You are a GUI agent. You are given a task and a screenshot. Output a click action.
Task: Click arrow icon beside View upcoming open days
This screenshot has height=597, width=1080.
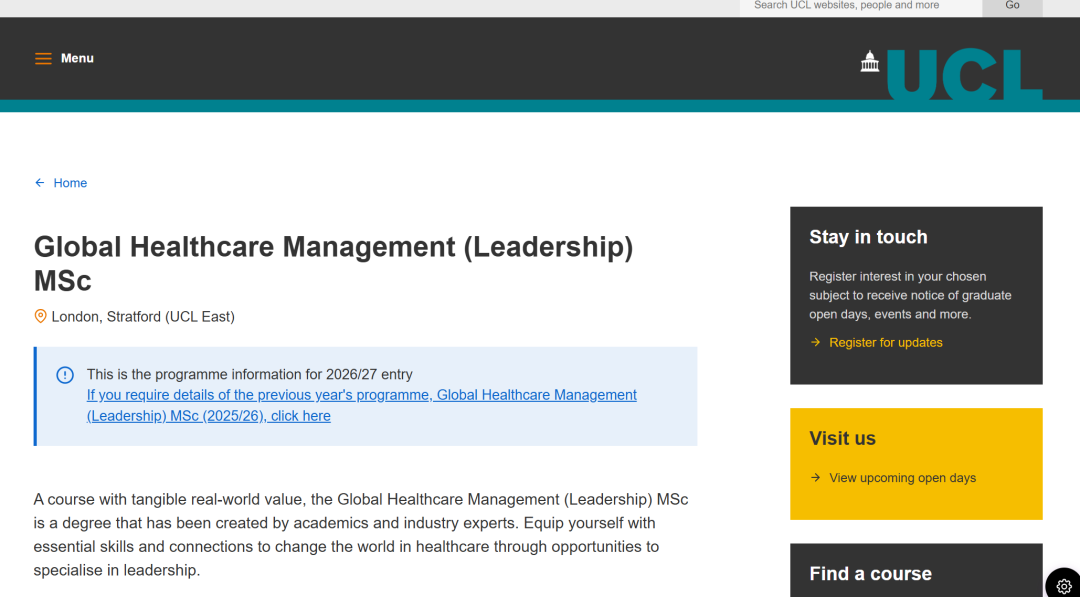pos(816,478)
